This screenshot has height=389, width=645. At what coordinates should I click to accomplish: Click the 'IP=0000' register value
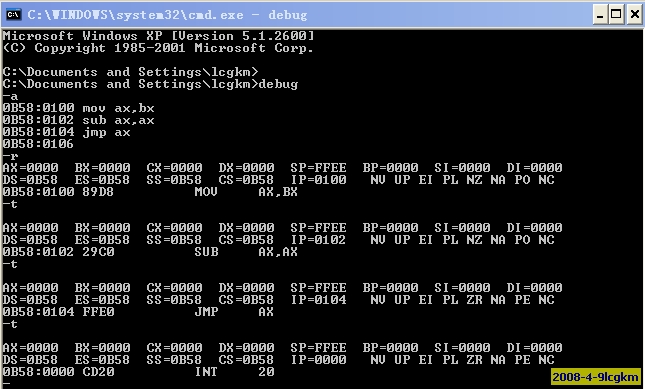click(x=318, y=360)
